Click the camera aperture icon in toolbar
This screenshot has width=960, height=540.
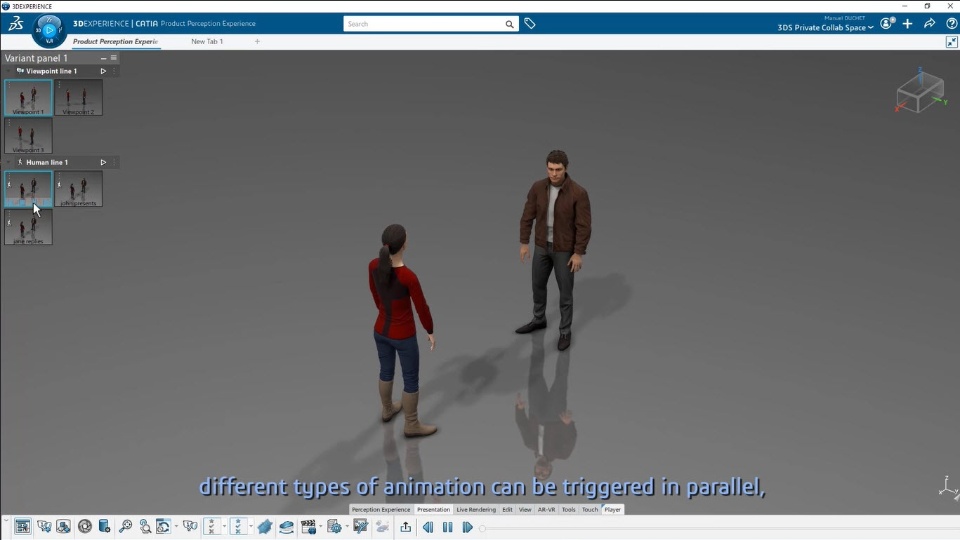pos(84,527)
